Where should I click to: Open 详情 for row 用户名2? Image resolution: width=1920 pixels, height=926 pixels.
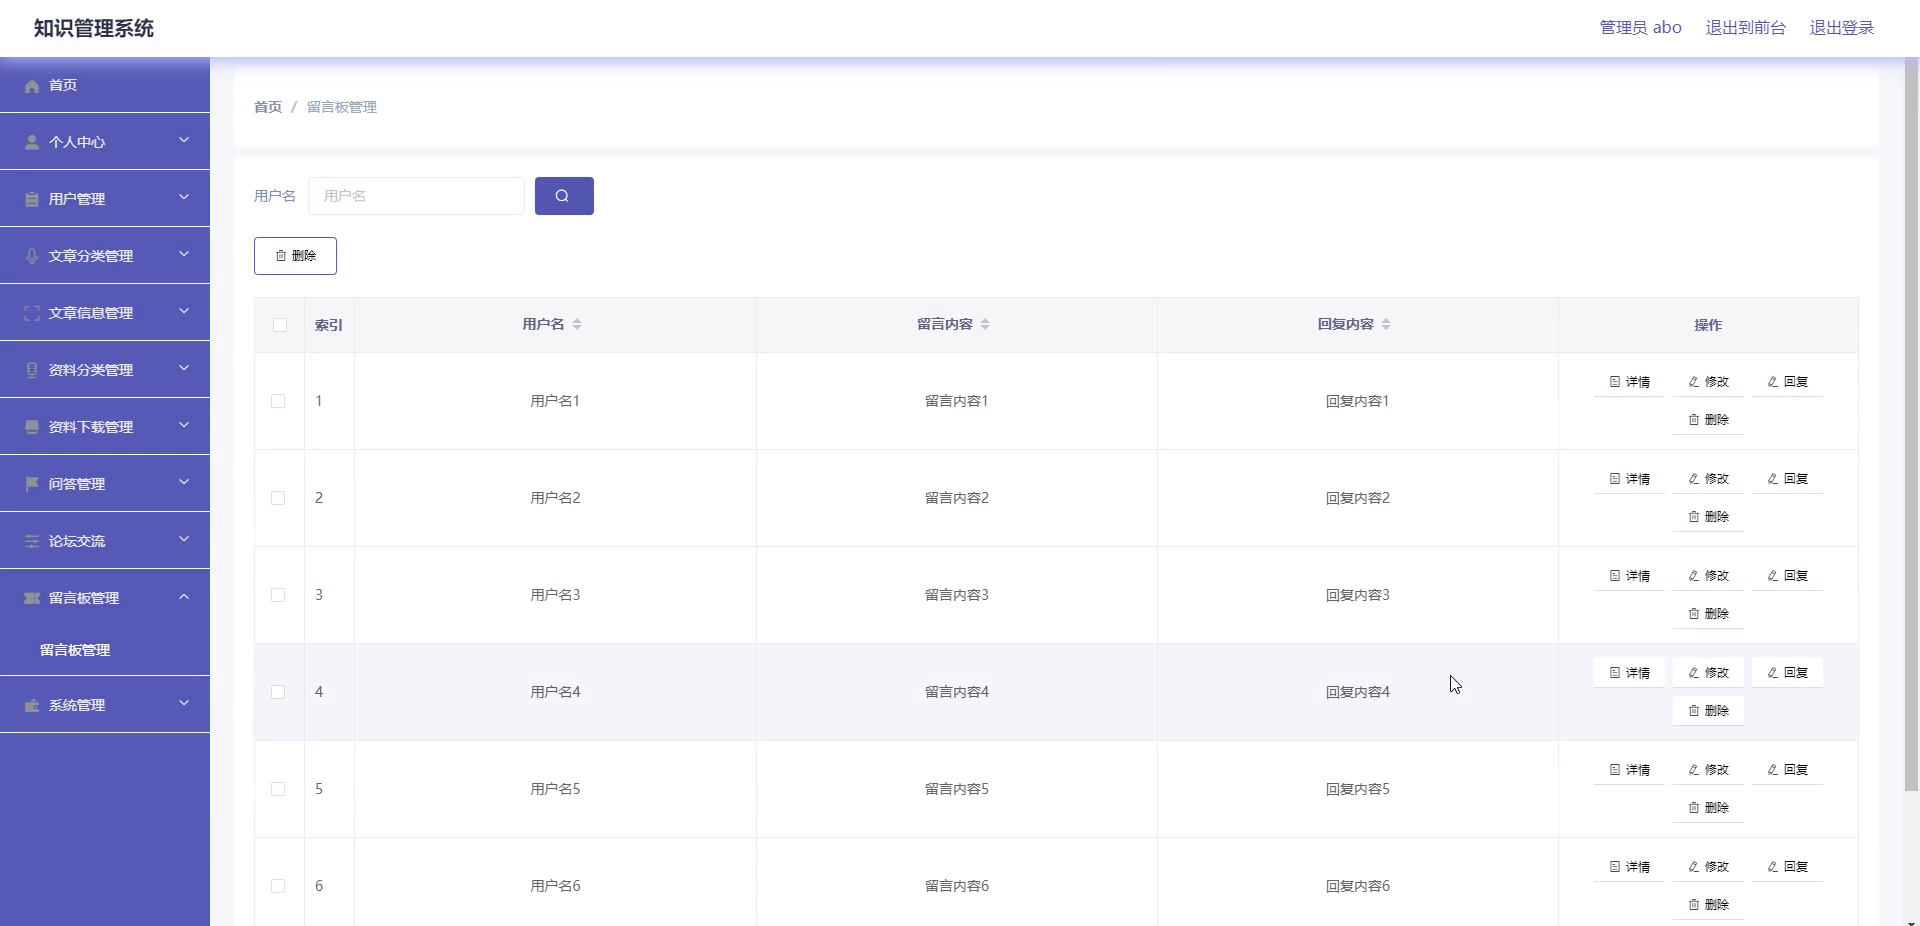1630,479
